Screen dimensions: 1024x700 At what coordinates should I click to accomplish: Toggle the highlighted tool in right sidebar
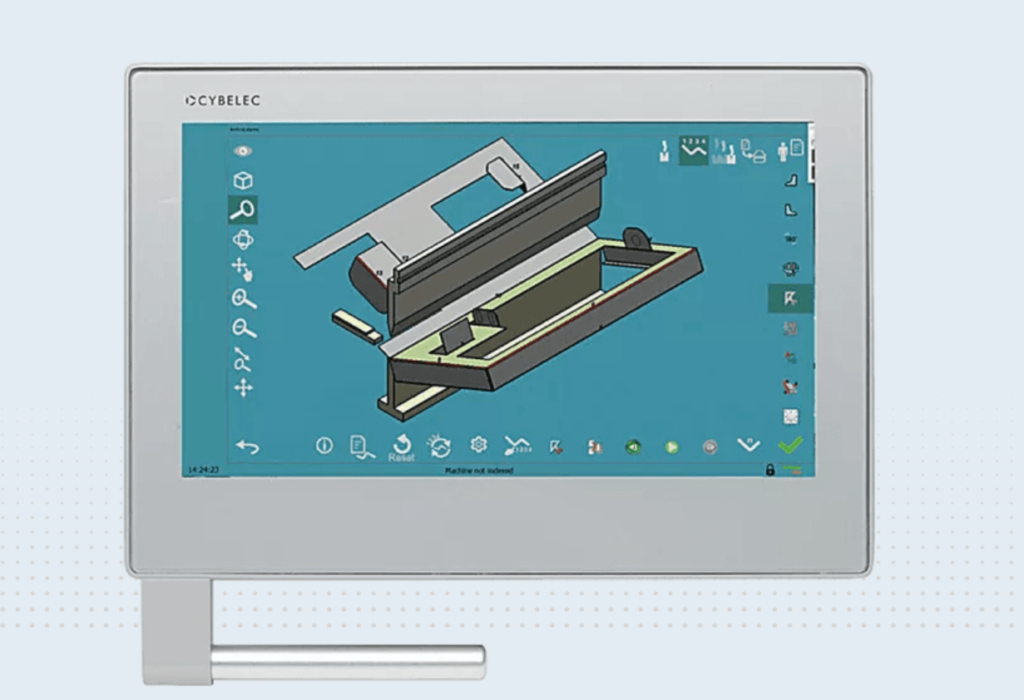(x=789, y=298)
